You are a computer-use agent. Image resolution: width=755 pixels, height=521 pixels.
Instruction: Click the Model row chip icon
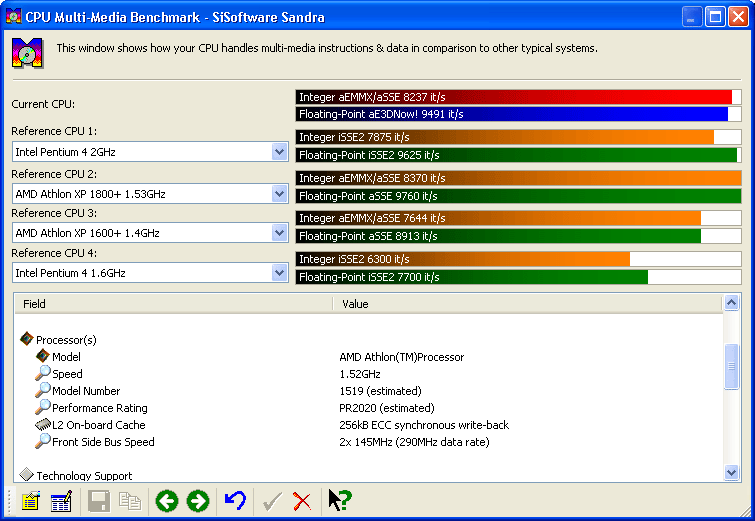(x=42, y=356)
